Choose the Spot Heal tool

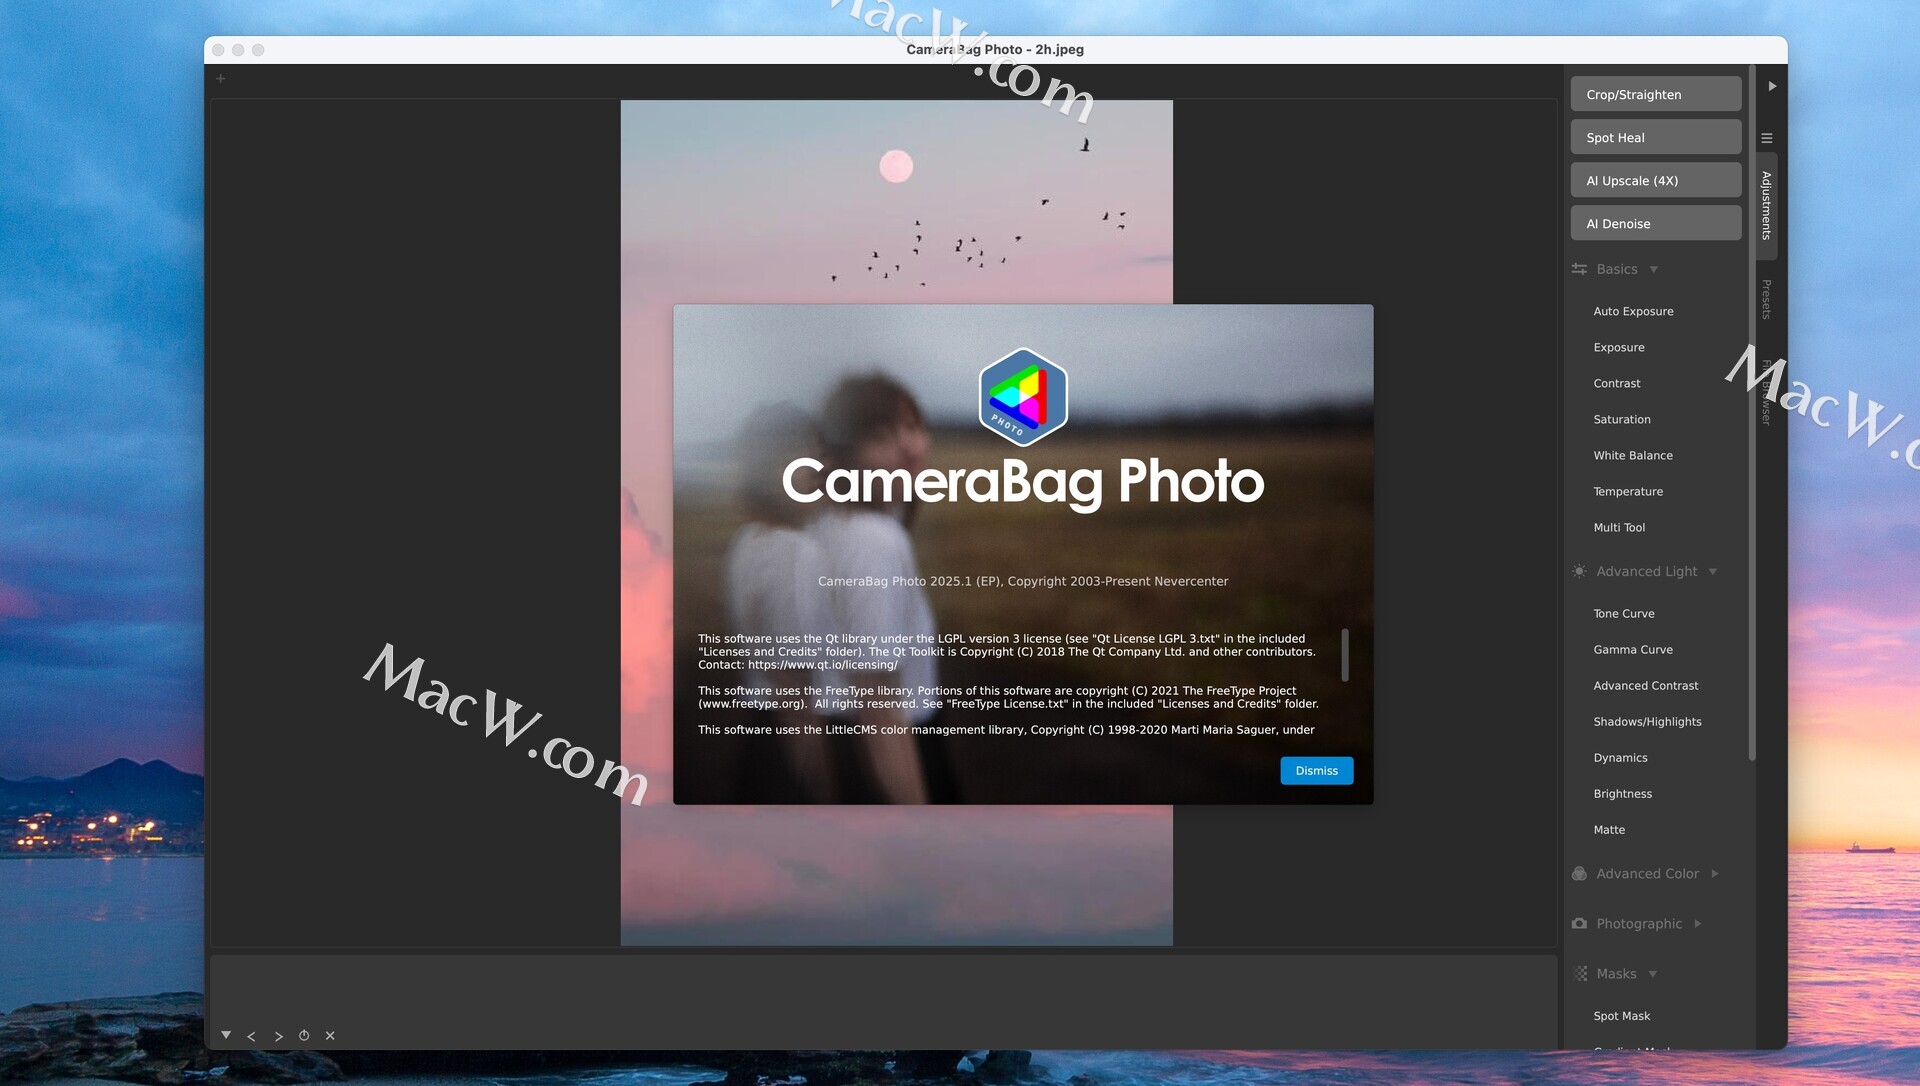1655,137
